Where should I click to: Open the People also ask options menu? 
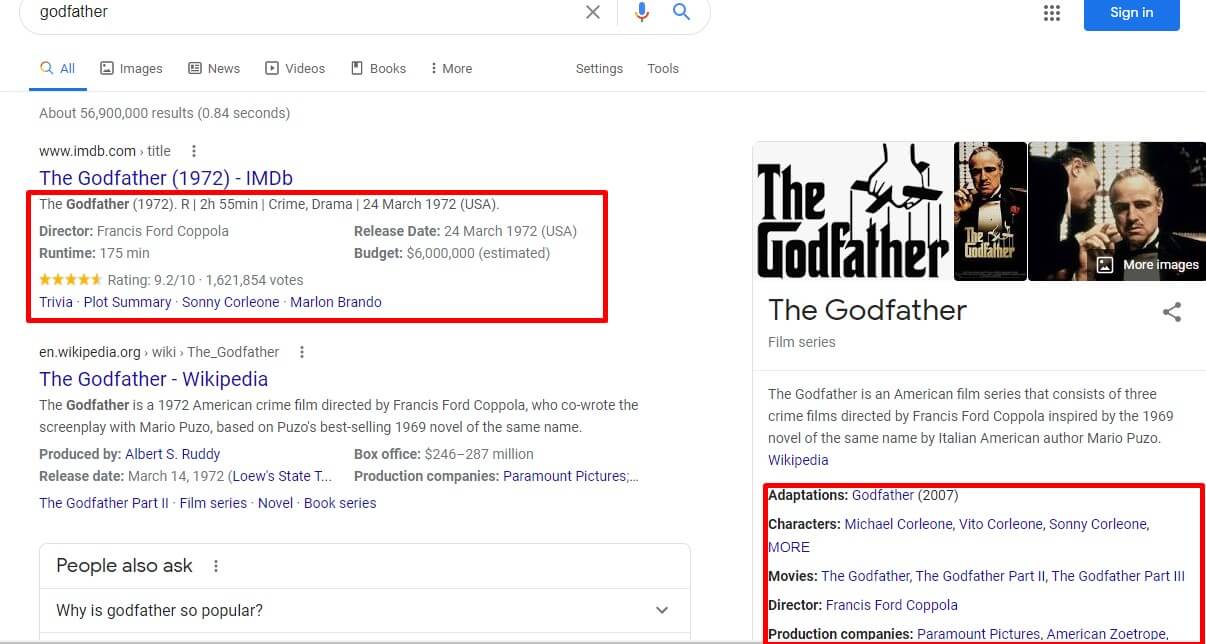[216, 566]
